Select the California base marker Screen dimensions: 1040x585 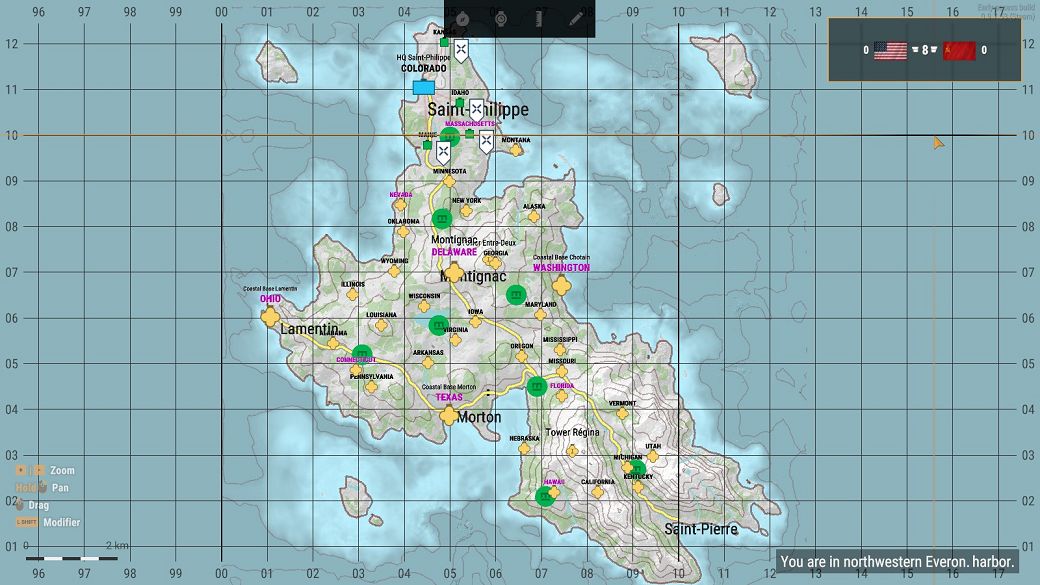[x=597, y=491]
